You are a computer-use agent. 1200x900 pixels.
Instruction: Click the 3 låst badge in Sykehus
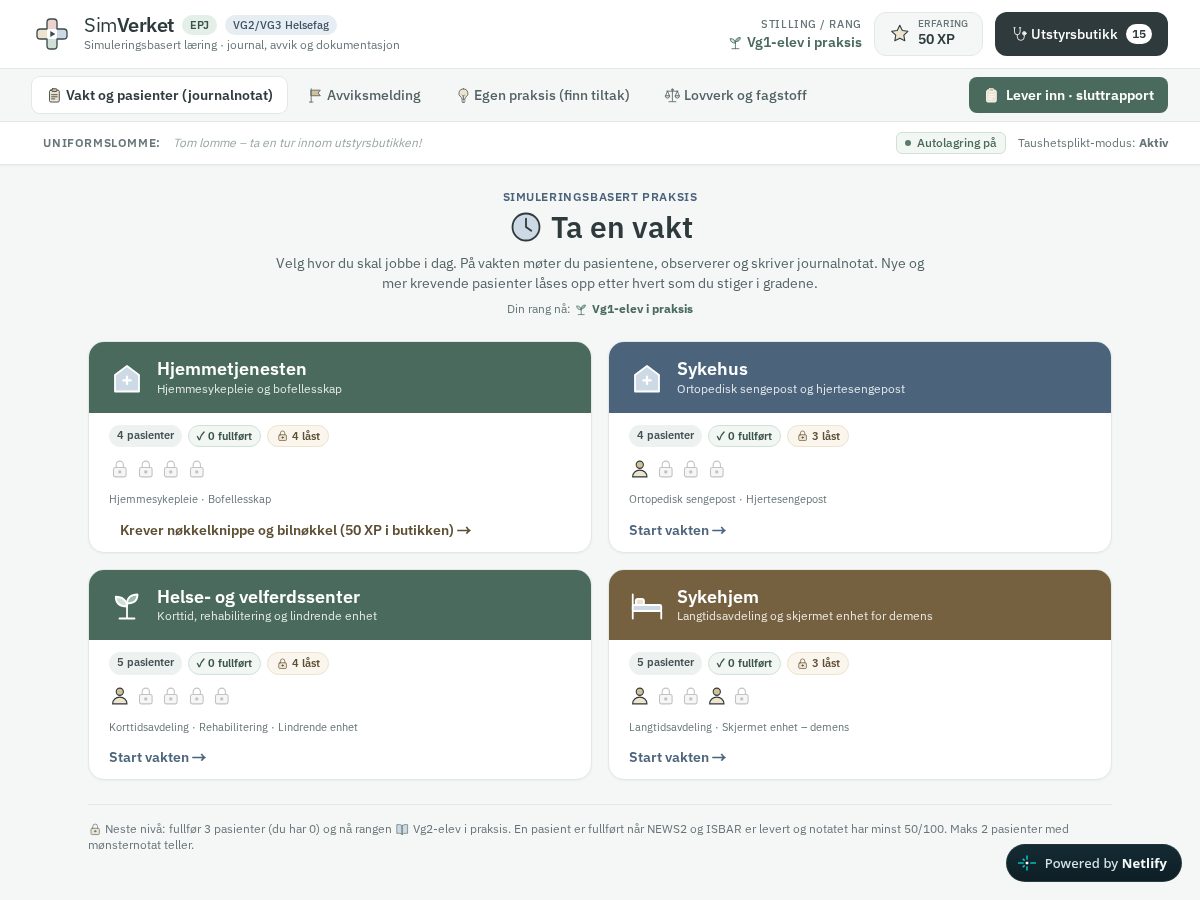[818, 436]
